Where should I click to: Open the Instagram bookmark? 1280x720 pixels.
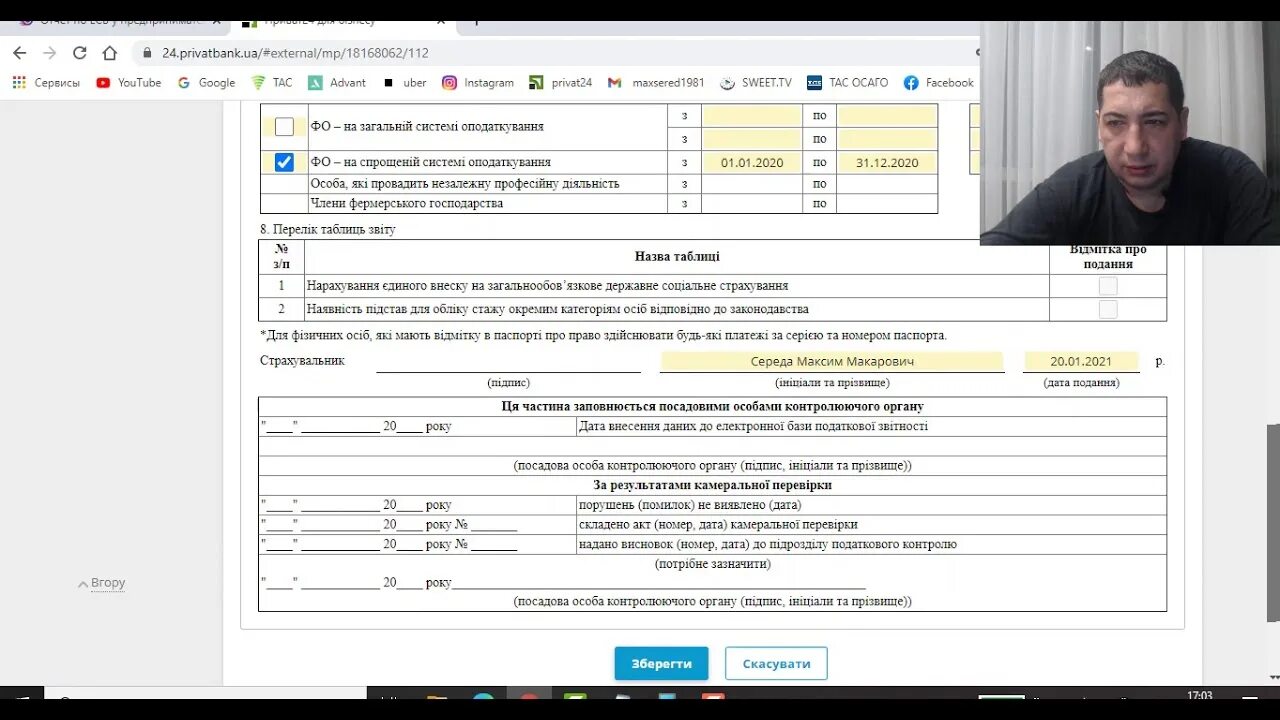point(478,83)
